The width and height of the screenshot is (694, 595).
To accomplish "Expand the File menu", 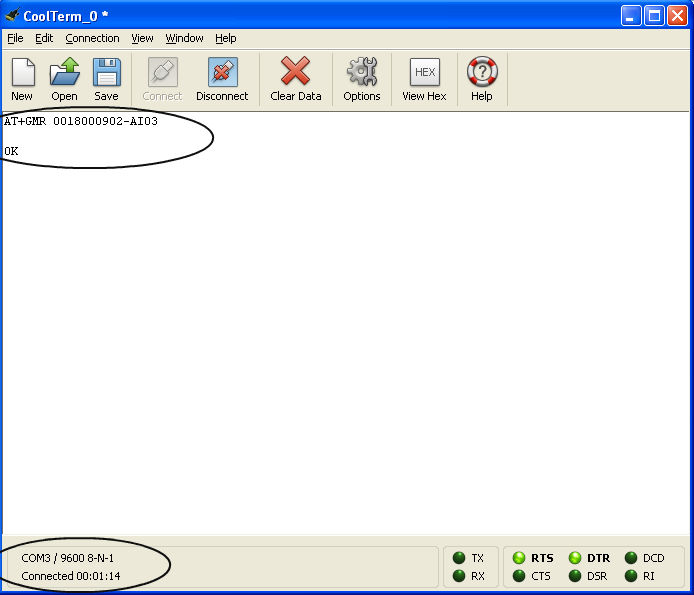I will pyautogui.click(x=15, y=38).
